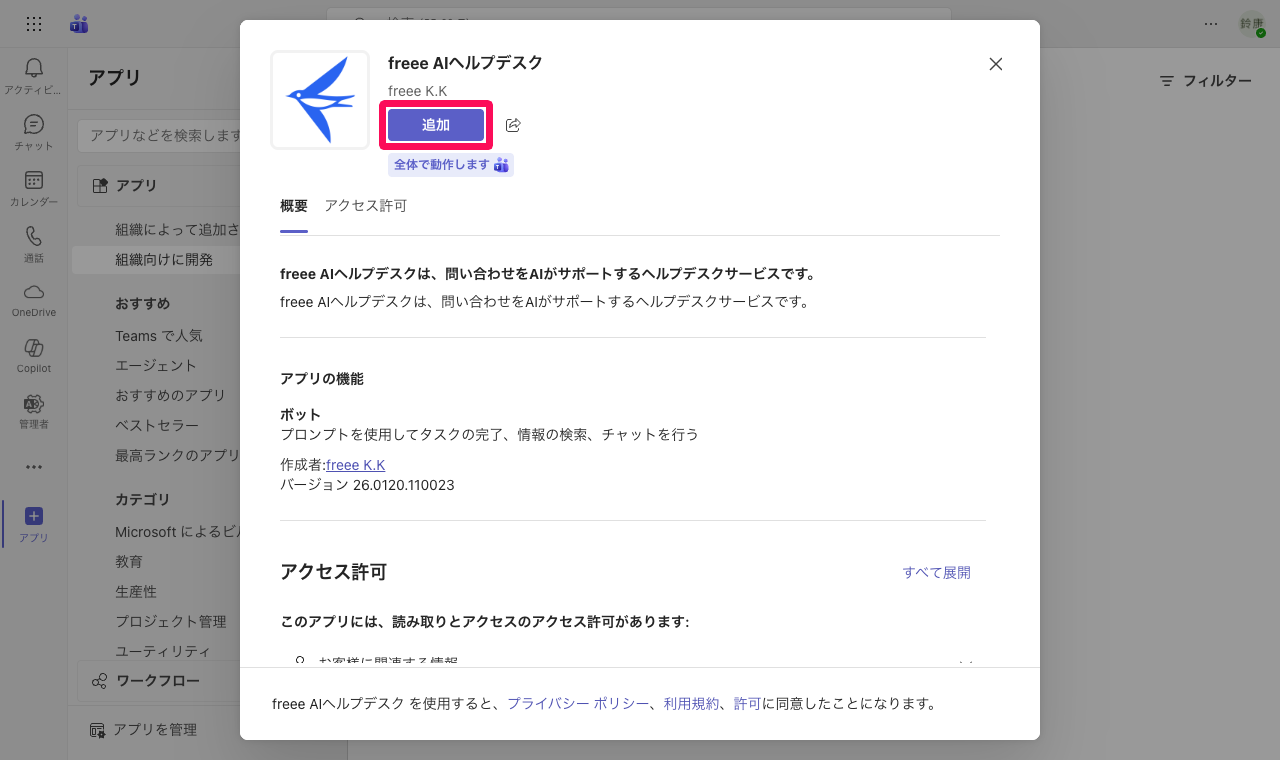Select おすすめのアプリ category
Screen dimensions: 1280x760
pyautogui.click(x=170, y=395)
